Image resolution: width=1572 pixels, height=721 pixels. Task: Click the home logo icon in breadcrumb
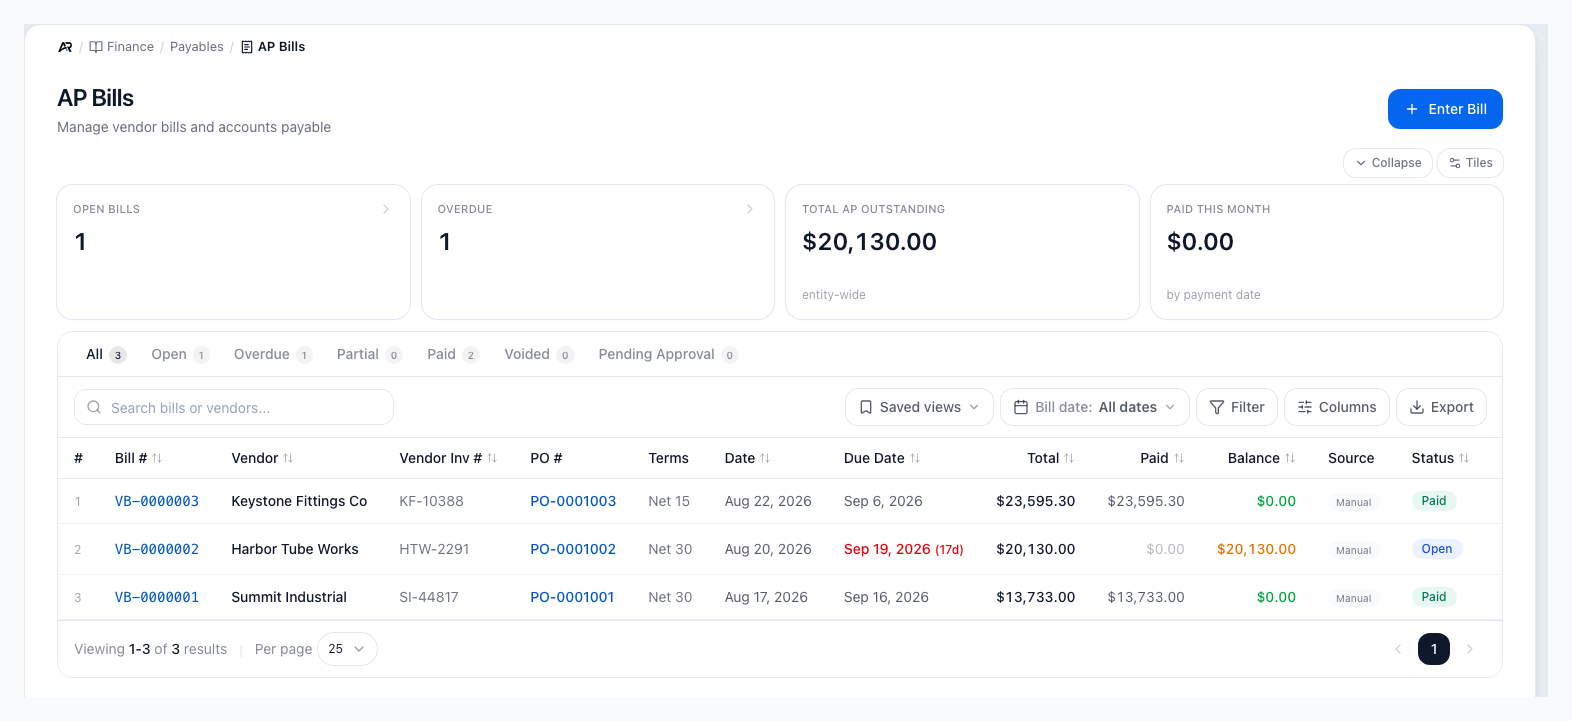tap(65, 47)
